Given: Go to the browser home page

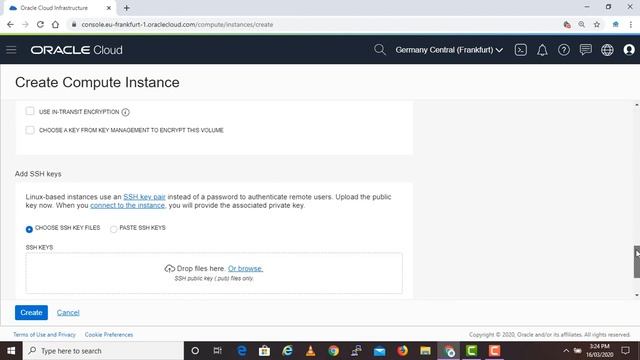Looking at the screenshot, I should [x=55, y=24].
